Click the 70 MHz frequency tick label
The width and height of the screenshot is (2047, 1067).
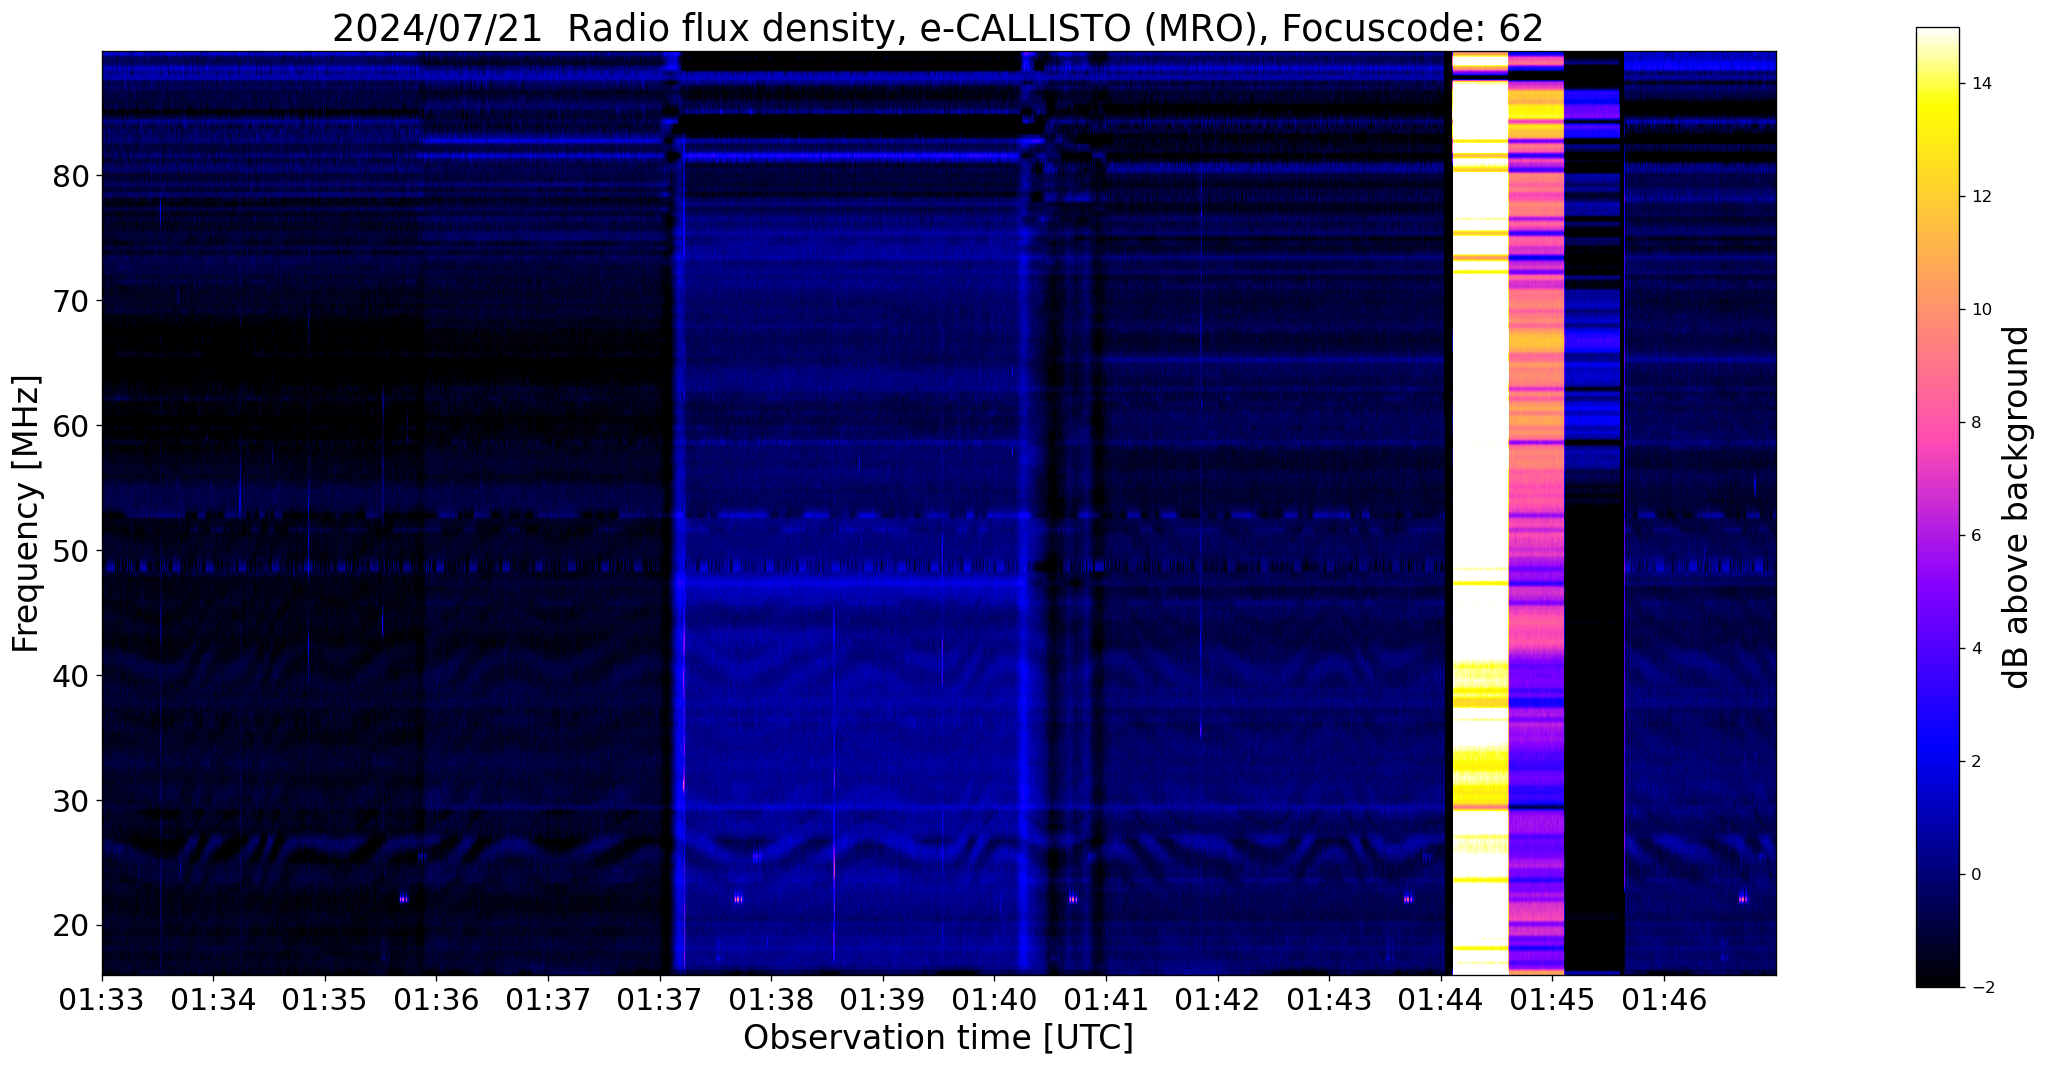(71, 301)
